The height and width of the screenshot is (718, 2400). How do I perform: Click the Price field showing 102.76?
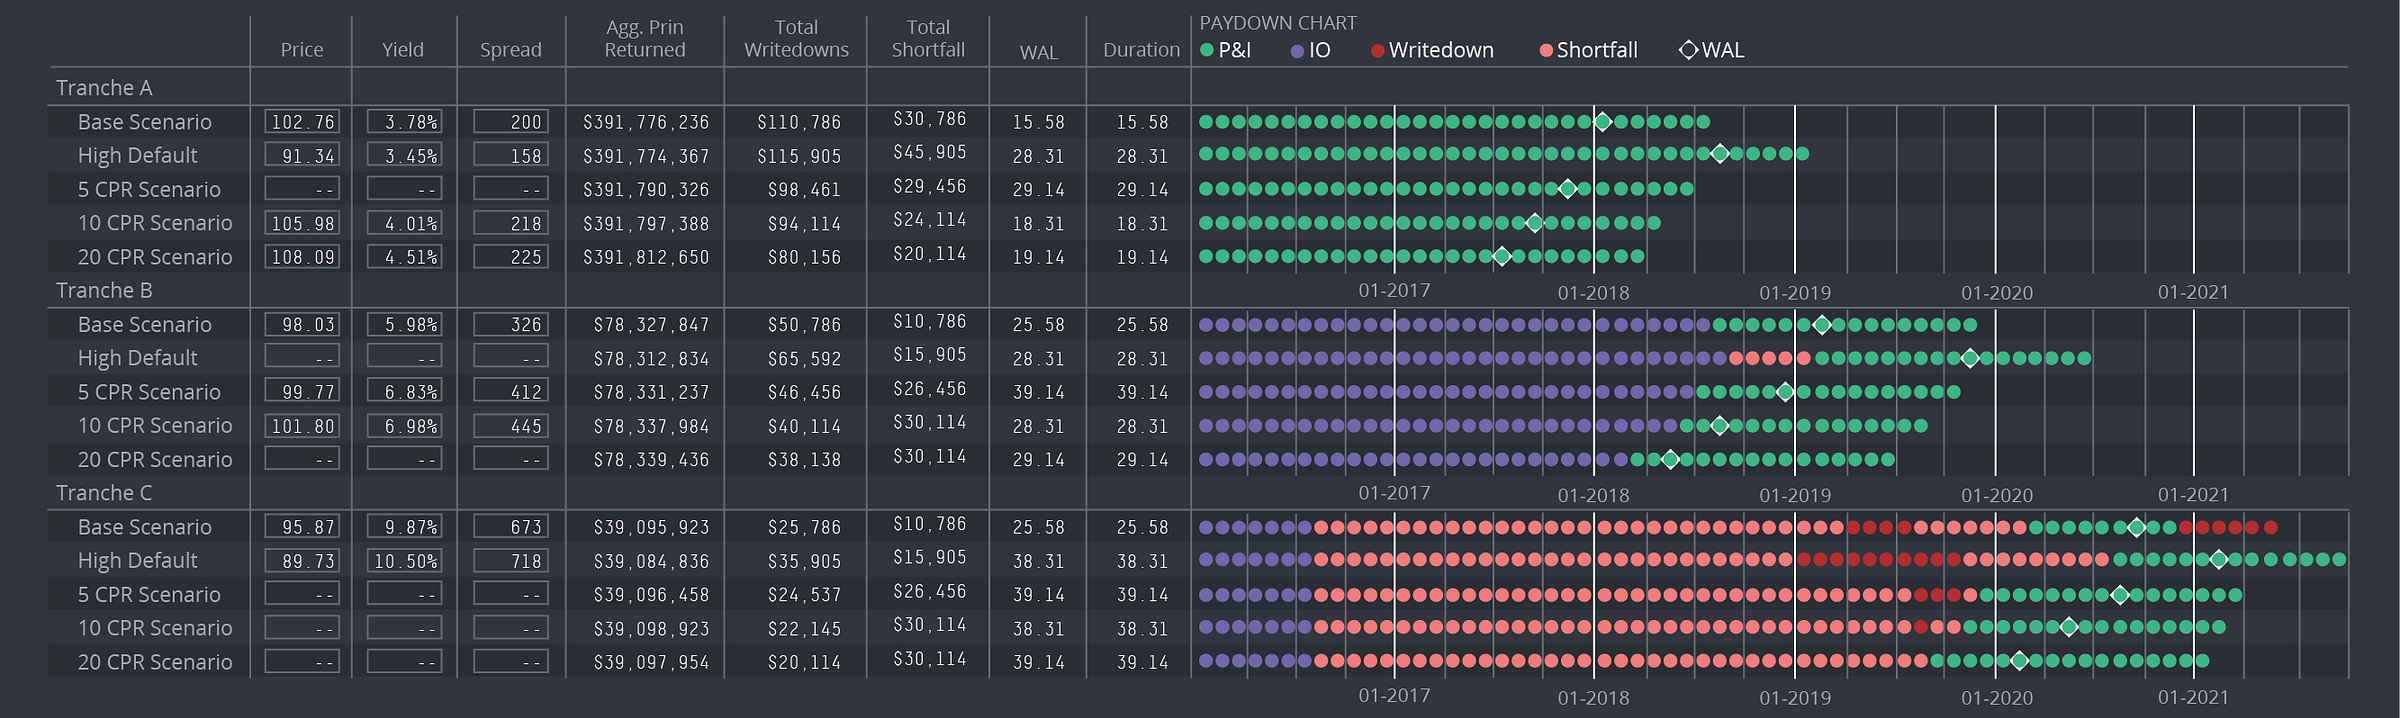coord(302,122)
